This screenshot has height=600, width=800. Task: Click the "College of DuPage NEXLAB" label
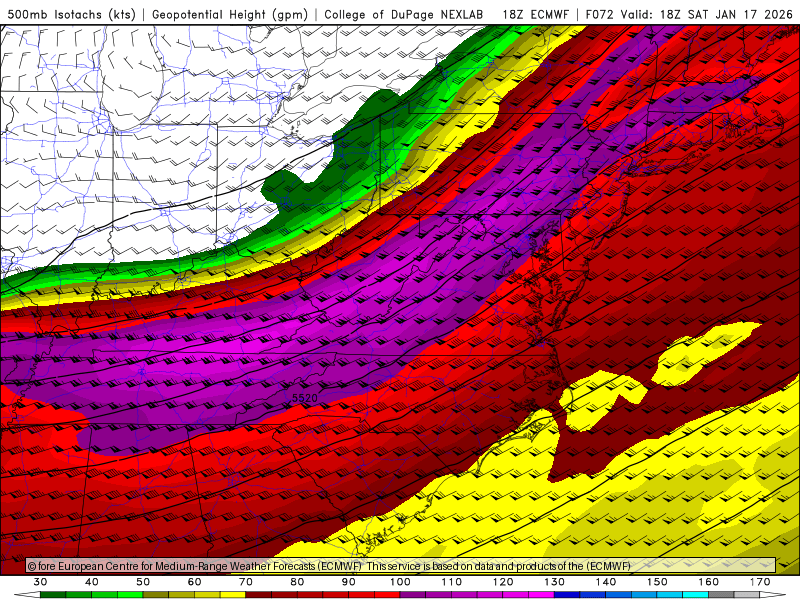pyautogui.click(x=404, y=15)
